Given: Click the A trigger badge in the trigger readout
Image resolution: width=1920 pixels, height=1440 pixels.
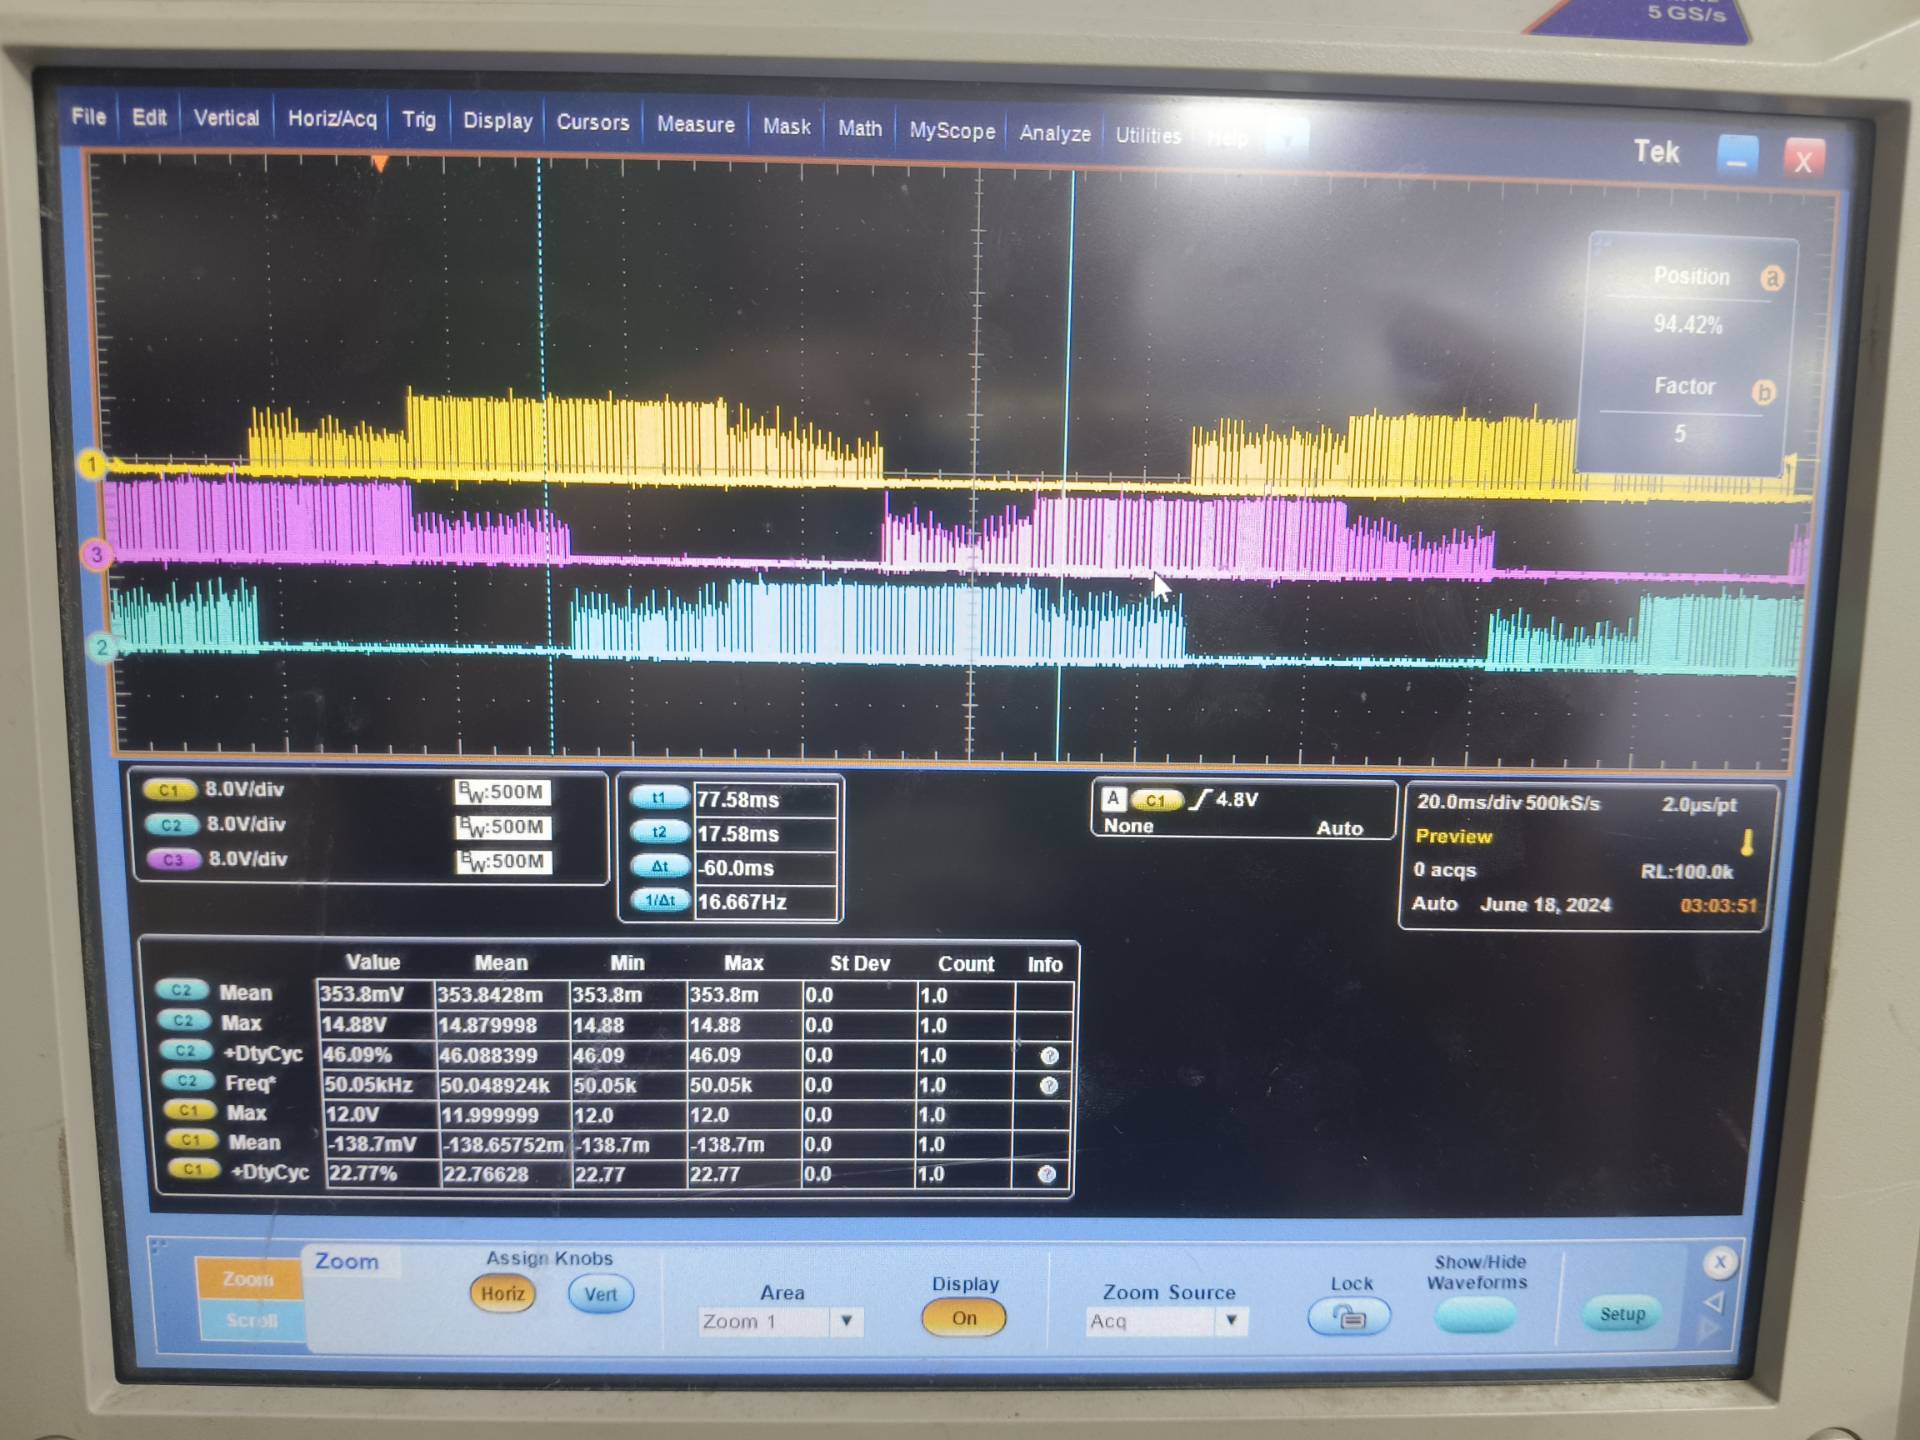Looking at the screenshot, I should (1112, 799).
